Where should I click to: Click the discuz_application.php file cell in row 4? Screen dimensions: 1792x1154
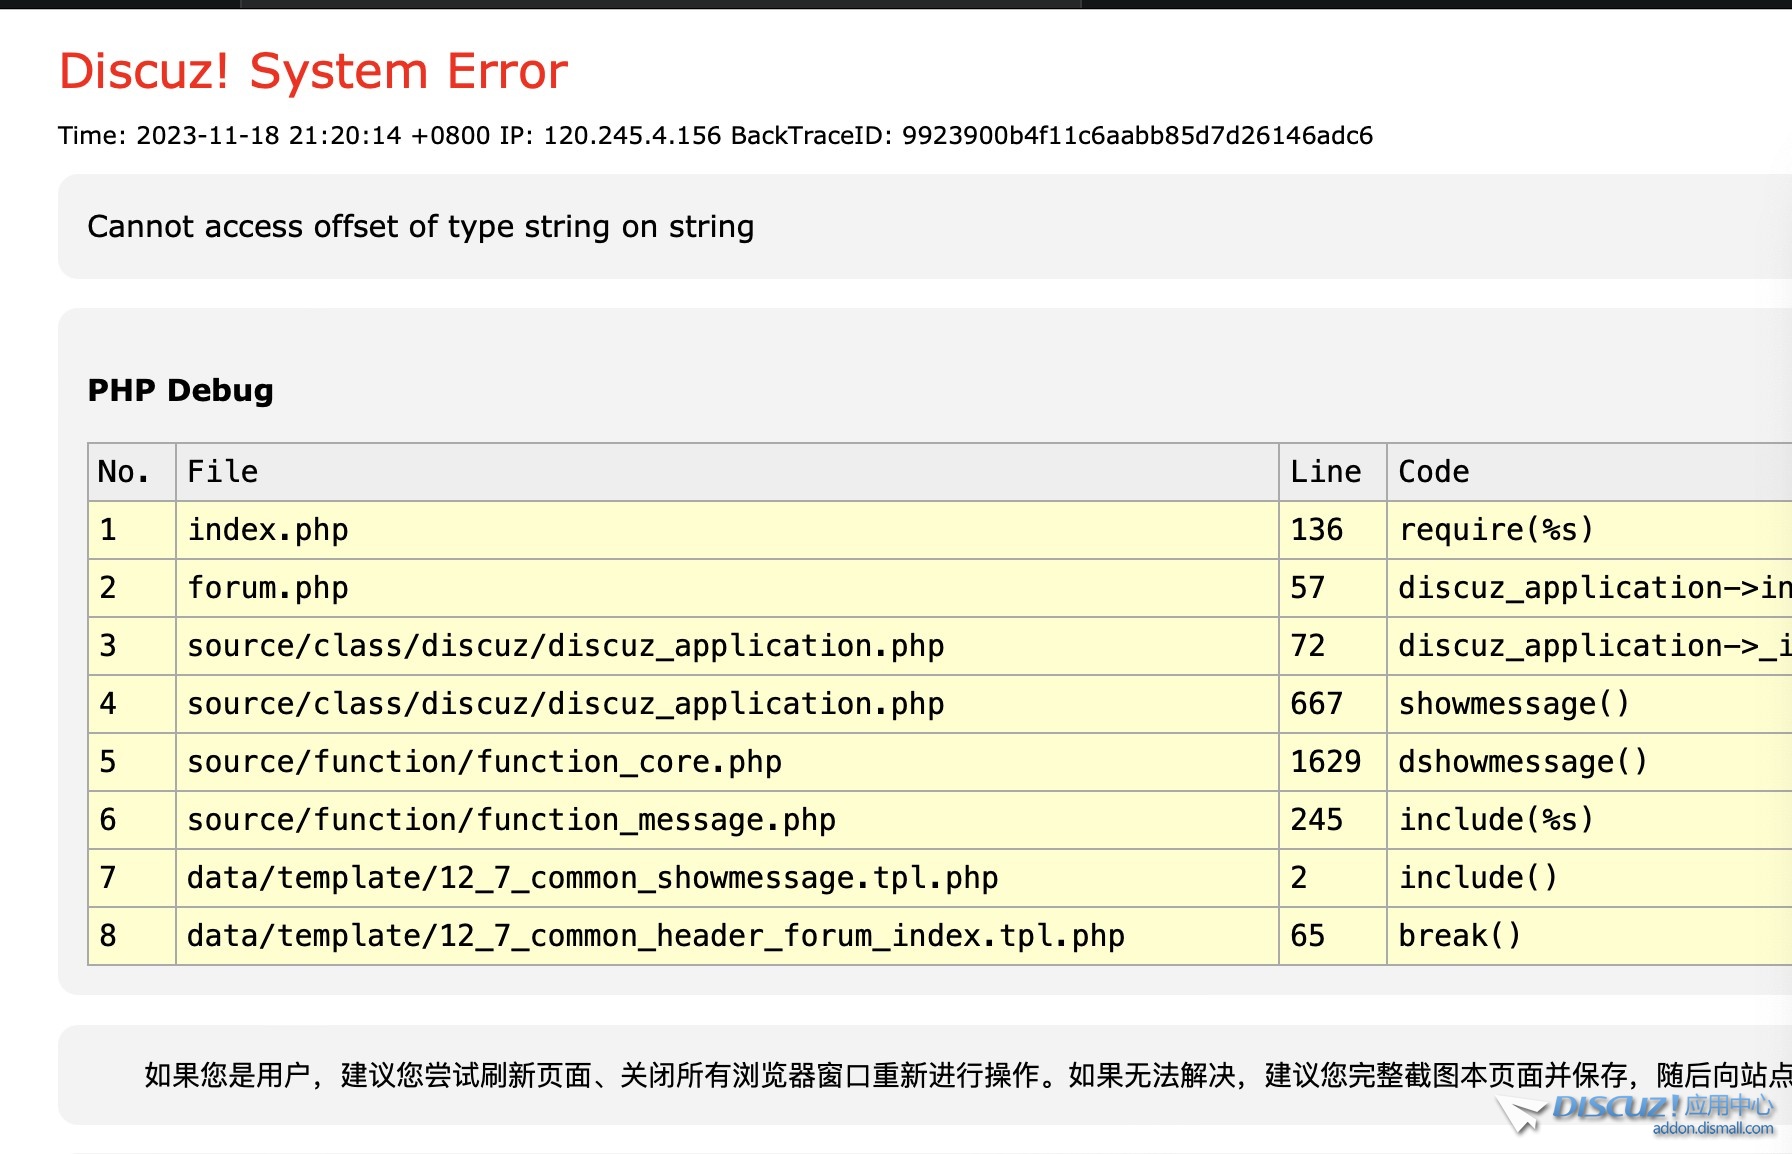[727, 704]
